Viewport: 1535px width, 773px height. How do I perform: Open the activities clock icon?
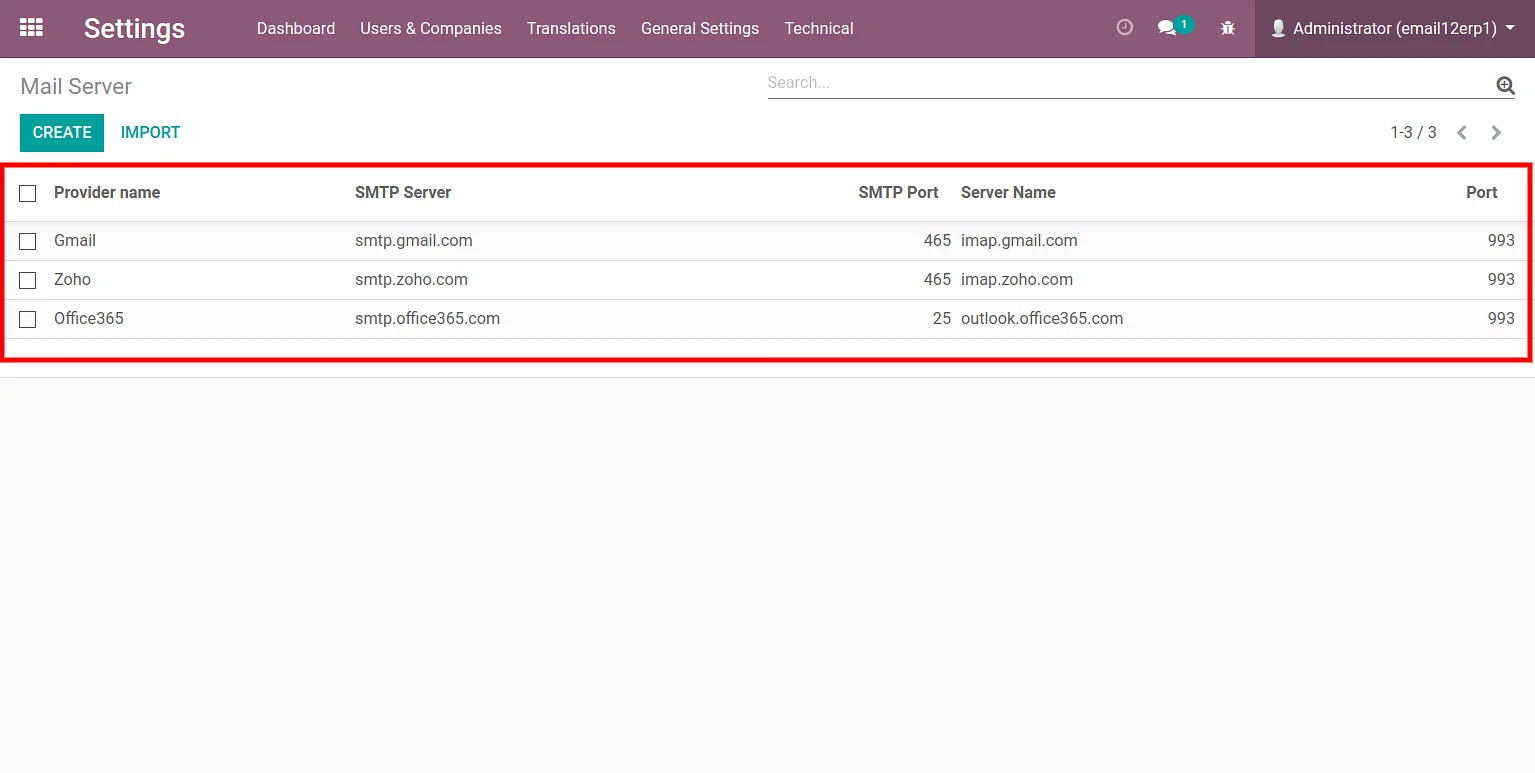[1124, 27]
